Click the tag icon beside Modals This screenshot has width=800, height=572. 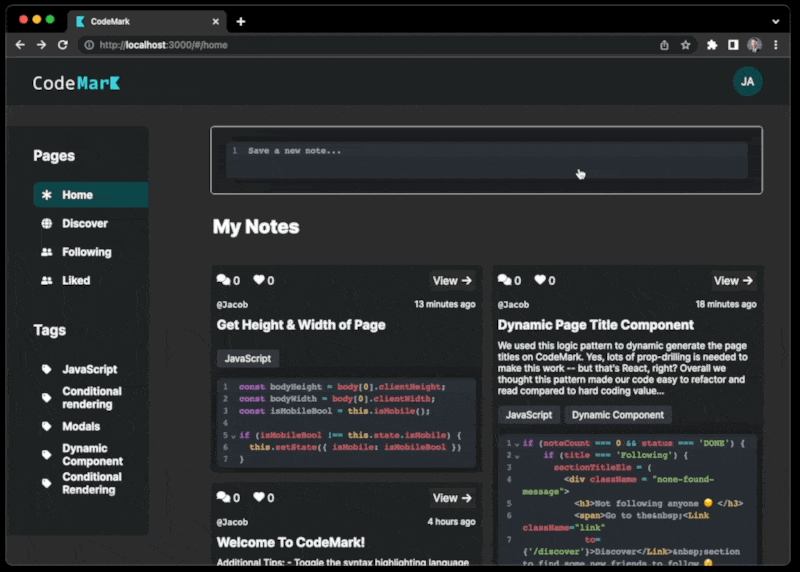pos(46,426)
